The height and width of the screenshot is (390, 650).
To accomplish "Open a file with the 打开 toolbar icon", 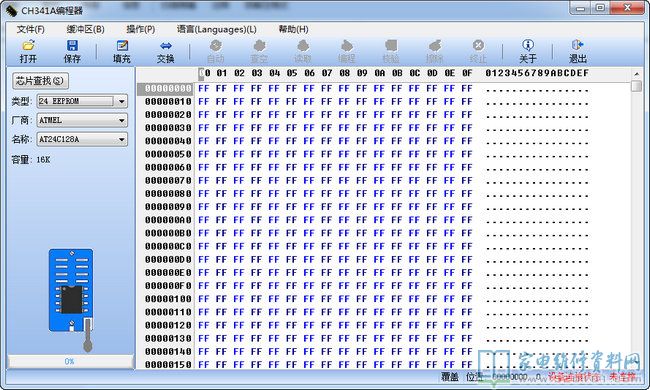I will pyautogui.click(x=28, y=51).
